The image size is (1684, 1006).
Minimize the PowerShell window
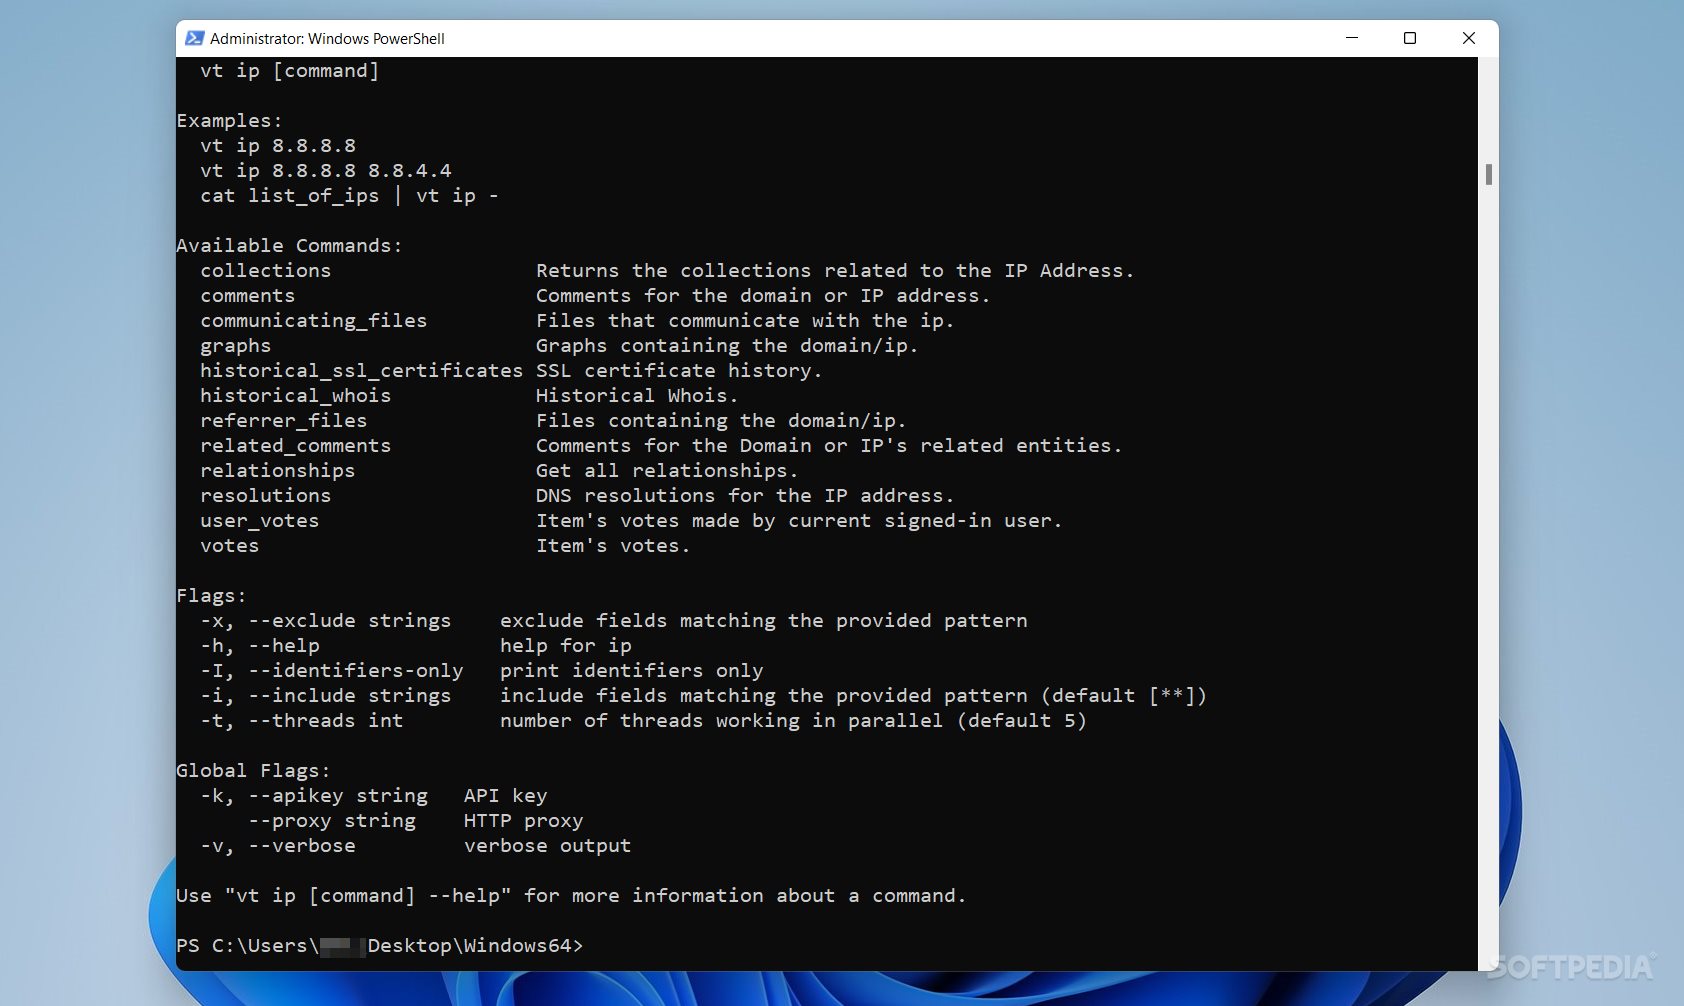[x=1352, y=38]
